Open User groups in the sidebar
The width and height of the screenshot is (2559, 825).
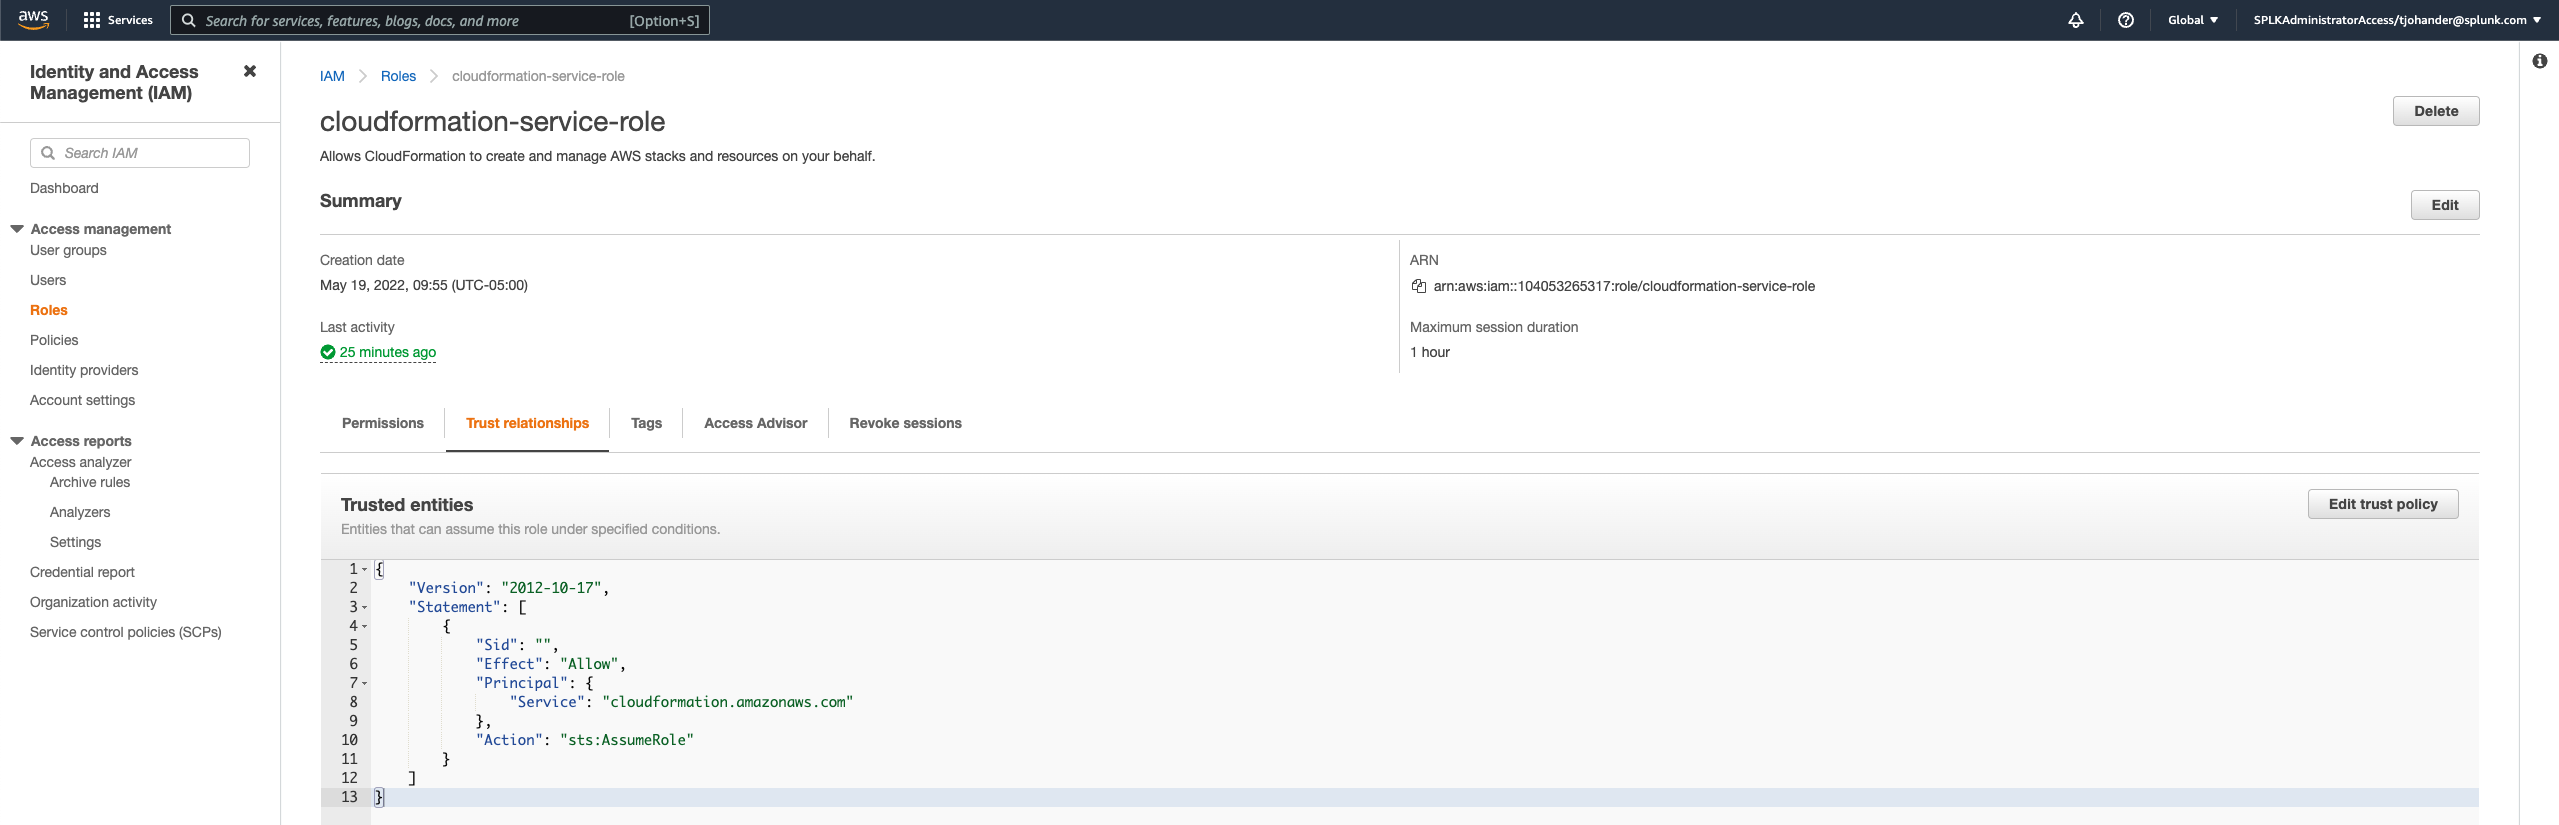point(68,250)
